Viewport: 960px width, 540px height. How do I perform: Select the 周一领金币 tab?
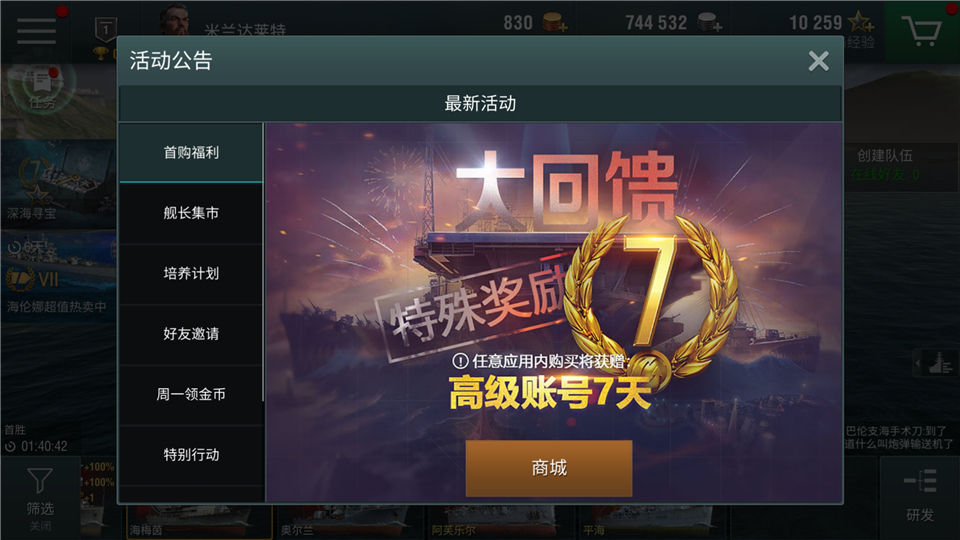pyautogui.click(x=191, y=394)
